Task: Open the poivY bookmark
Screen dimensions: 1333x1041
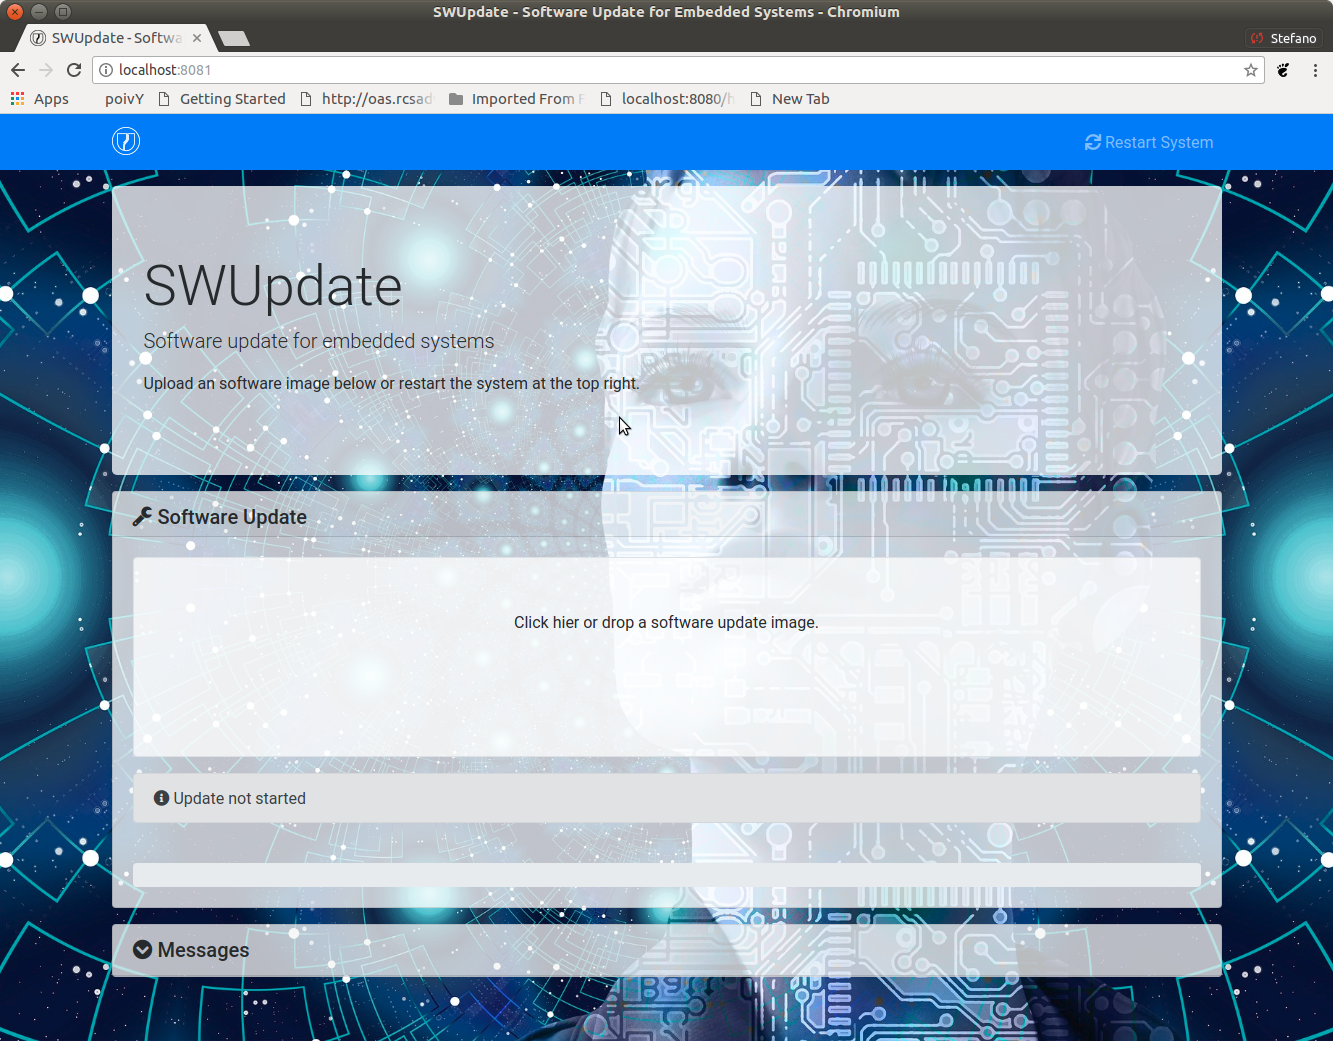Action: point(124,98)
